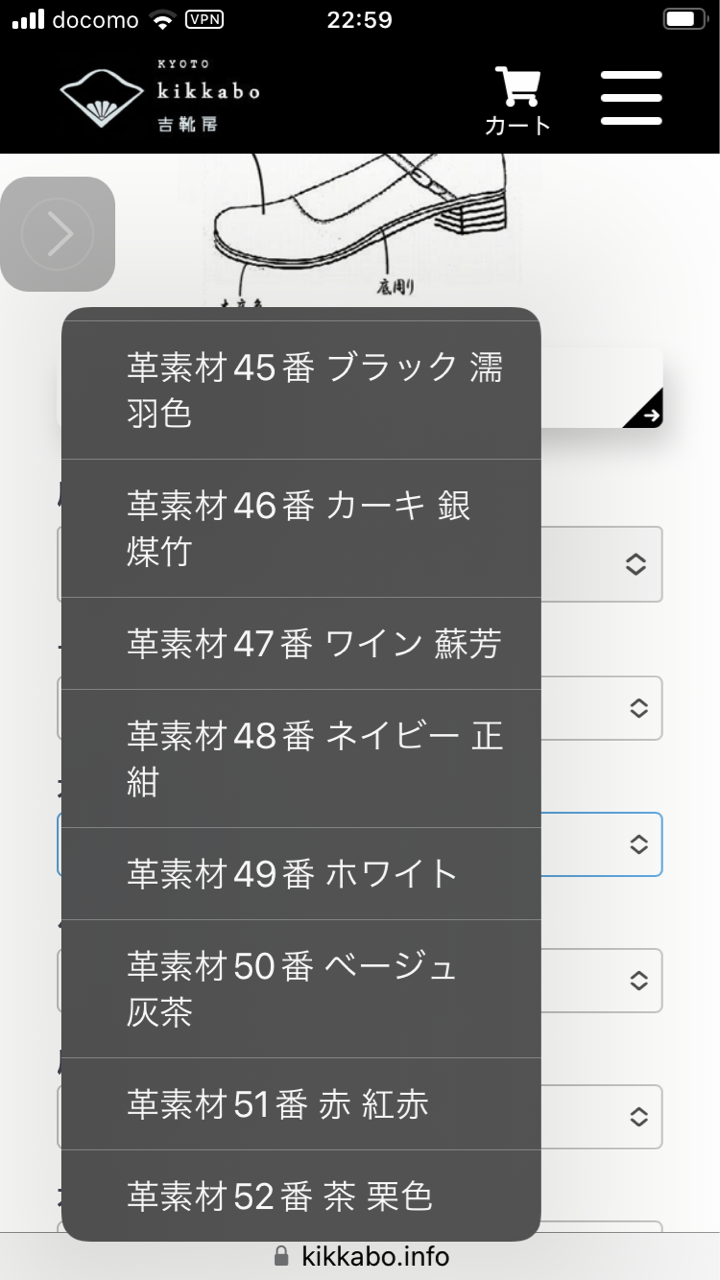Choose leather 46番 カーキ 銀煤竹
The image size is (720, 1280).
click(x=300, y=528)
